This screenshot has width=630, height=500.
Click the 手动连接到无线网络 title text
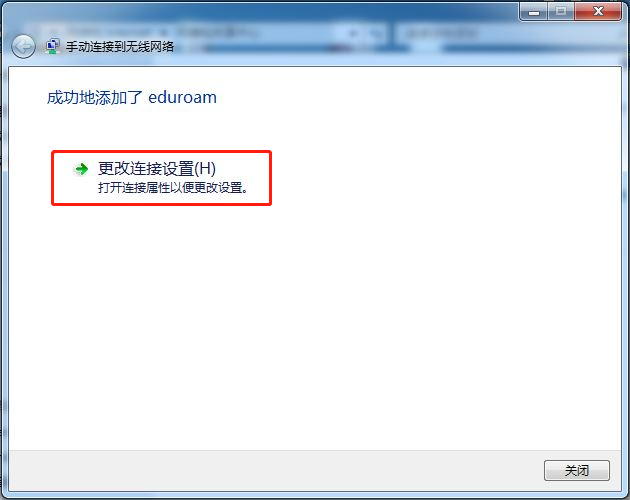click(120, 47)
